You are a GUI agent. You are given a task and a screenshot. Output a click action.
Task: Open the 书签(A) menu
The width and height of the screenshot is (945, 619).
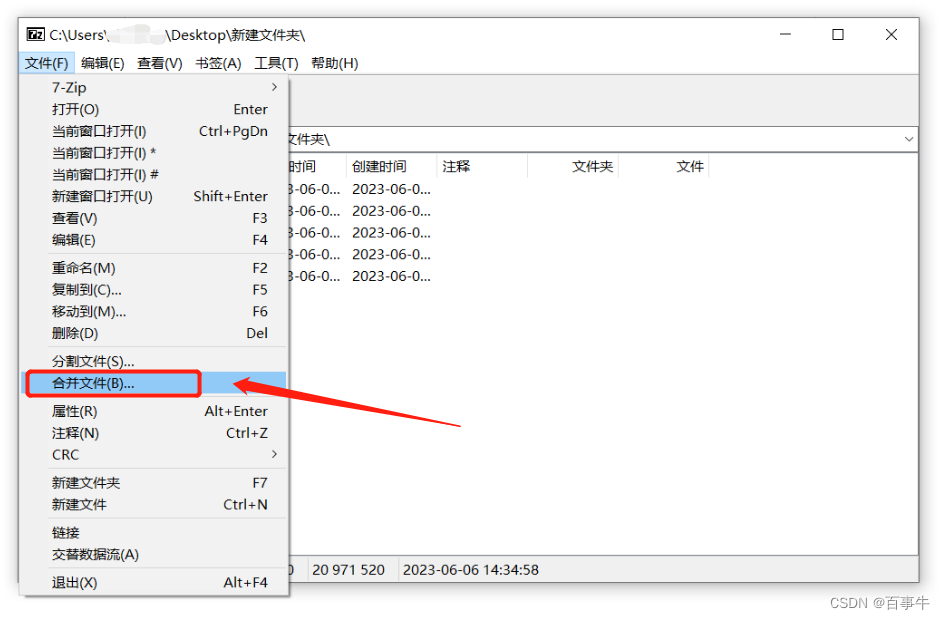(218, 63)
